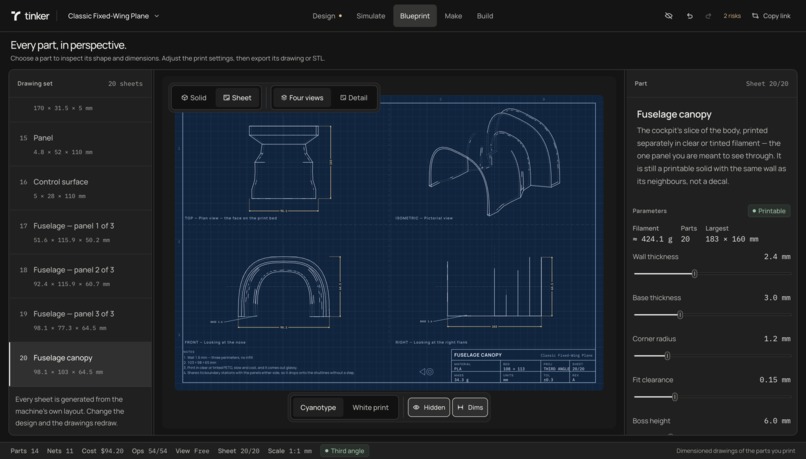The width and height of the screenshot is (806, 459).
Task: Select the Four views layout
Action: click(x=302, y=98)
